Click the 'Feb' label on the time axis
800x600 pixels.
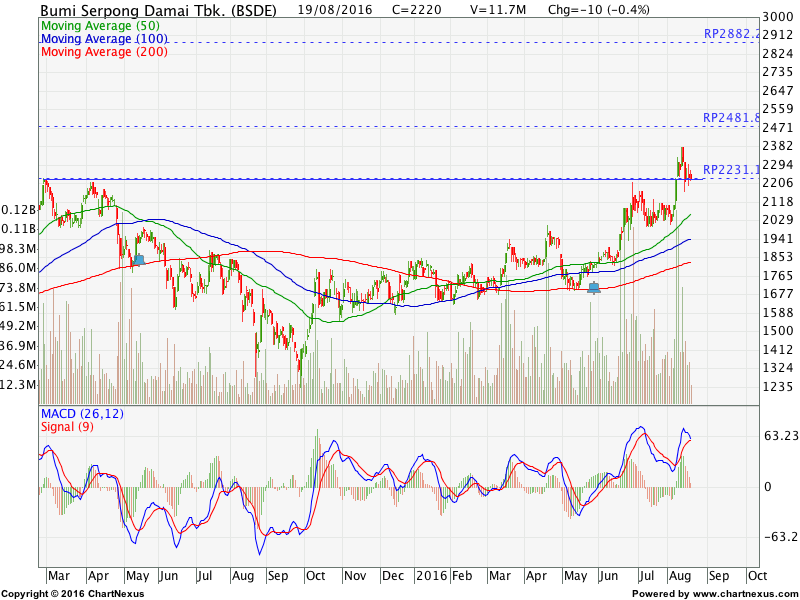[462, 576]
